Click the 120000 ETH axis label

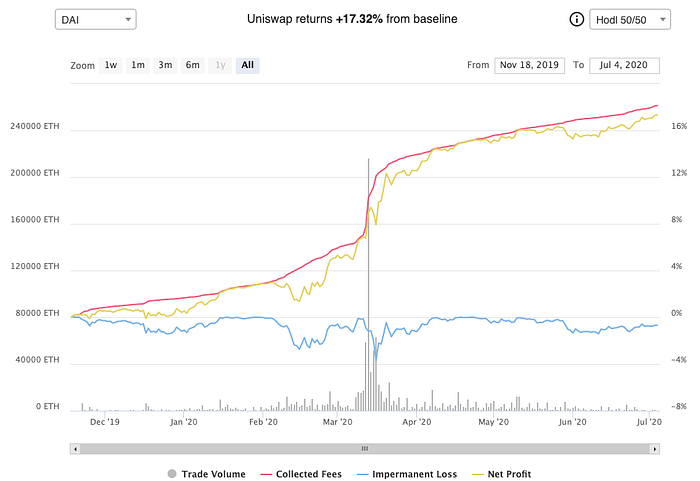click(35, 266)
